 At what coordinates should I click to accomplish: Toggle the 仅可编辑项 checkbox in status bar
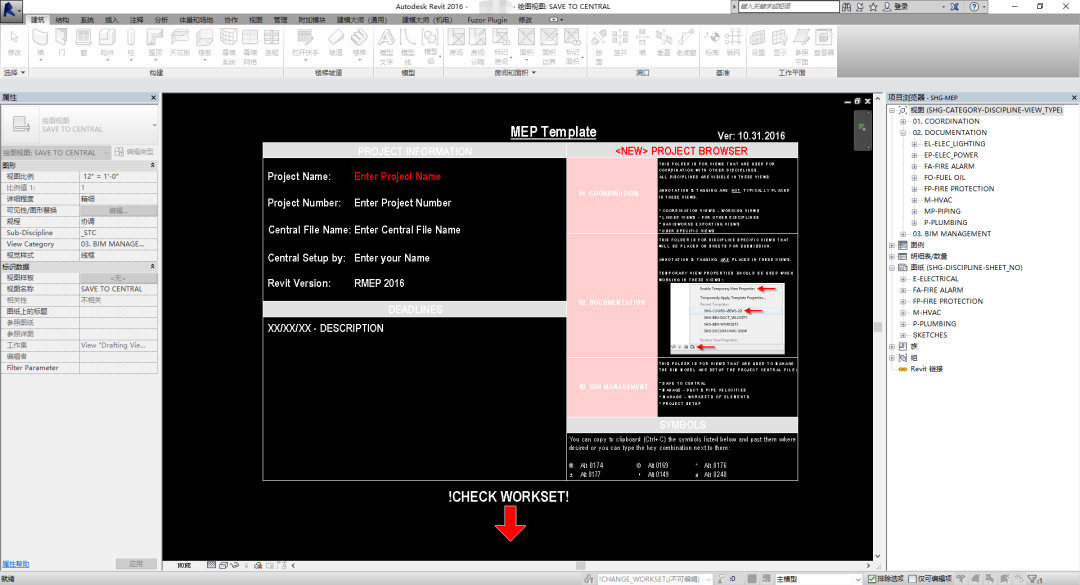pos(912,579)
